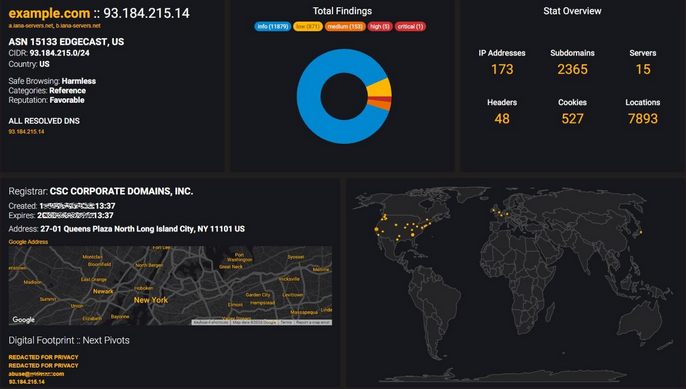Click the blue info segment of donut chart
Screen dimensions: 686x389
308,96
